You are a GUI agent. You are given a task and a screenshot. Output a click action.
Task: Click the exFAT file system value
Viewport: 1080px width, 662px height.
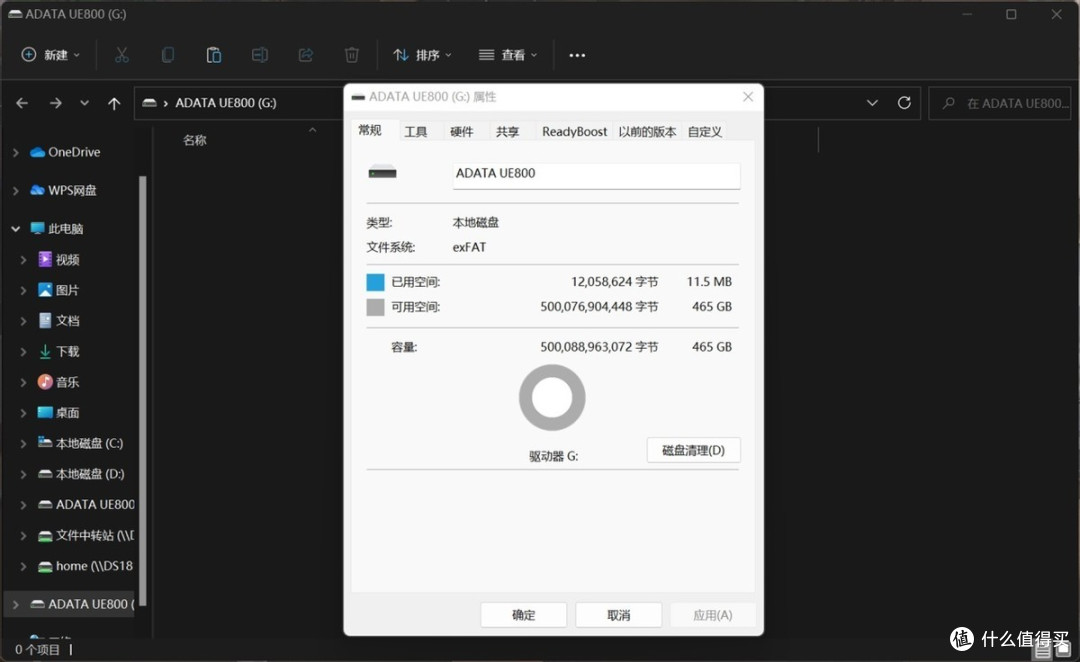tap(469, 247)
